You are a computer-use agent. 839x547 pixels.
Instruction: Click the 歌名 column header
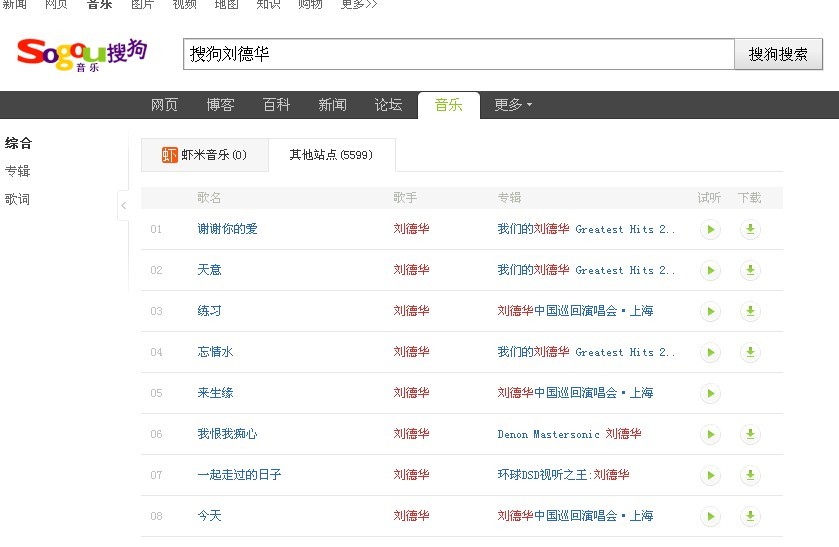coord(209,198)
